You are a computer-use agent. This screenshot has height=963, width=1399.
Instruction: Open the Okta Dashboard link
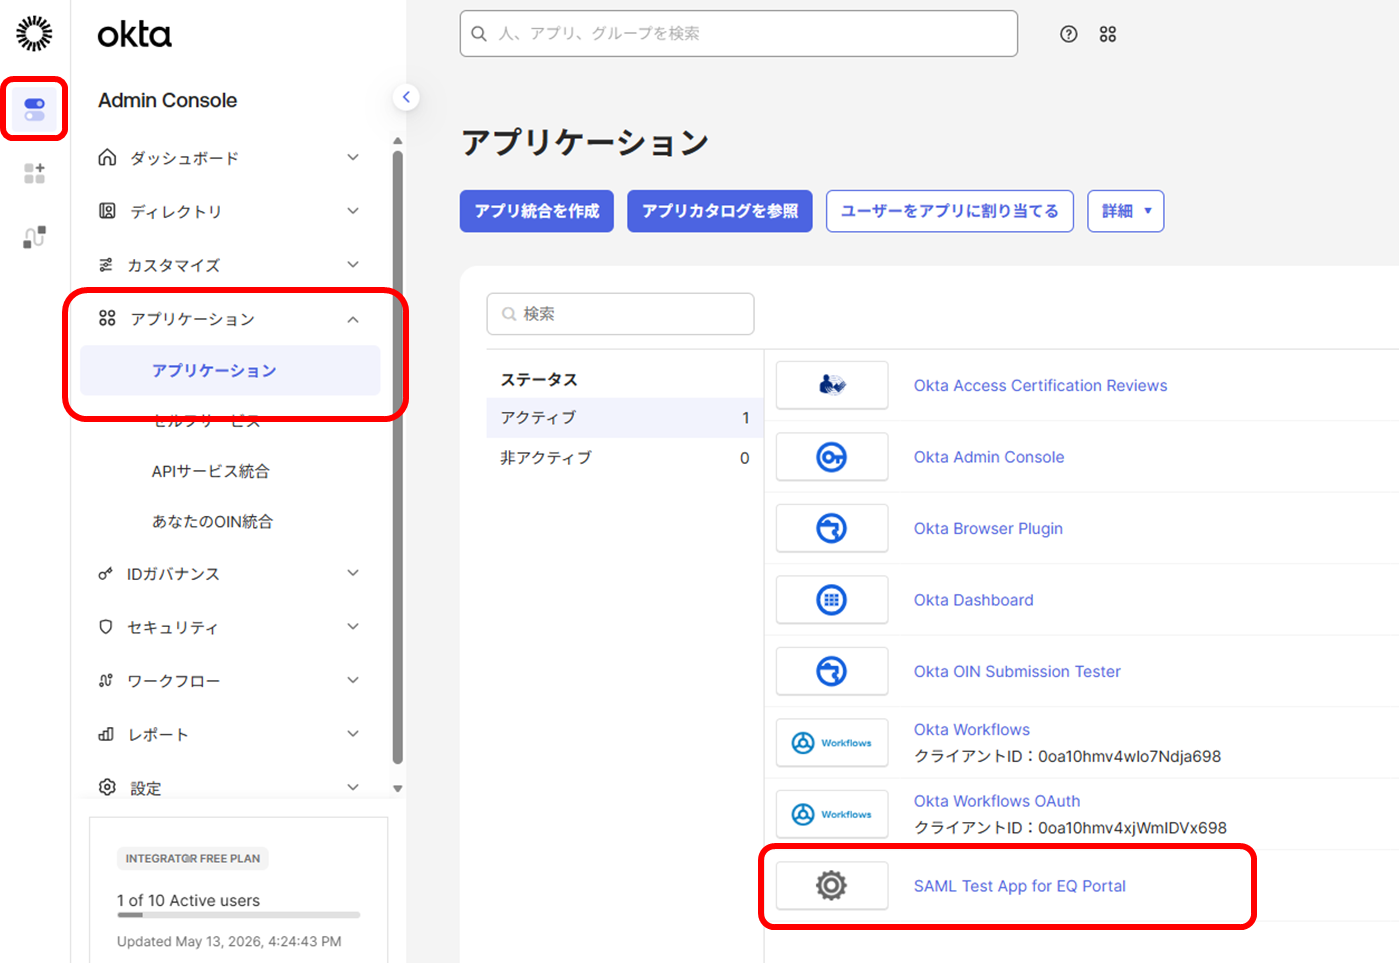(x=974, y=600)
